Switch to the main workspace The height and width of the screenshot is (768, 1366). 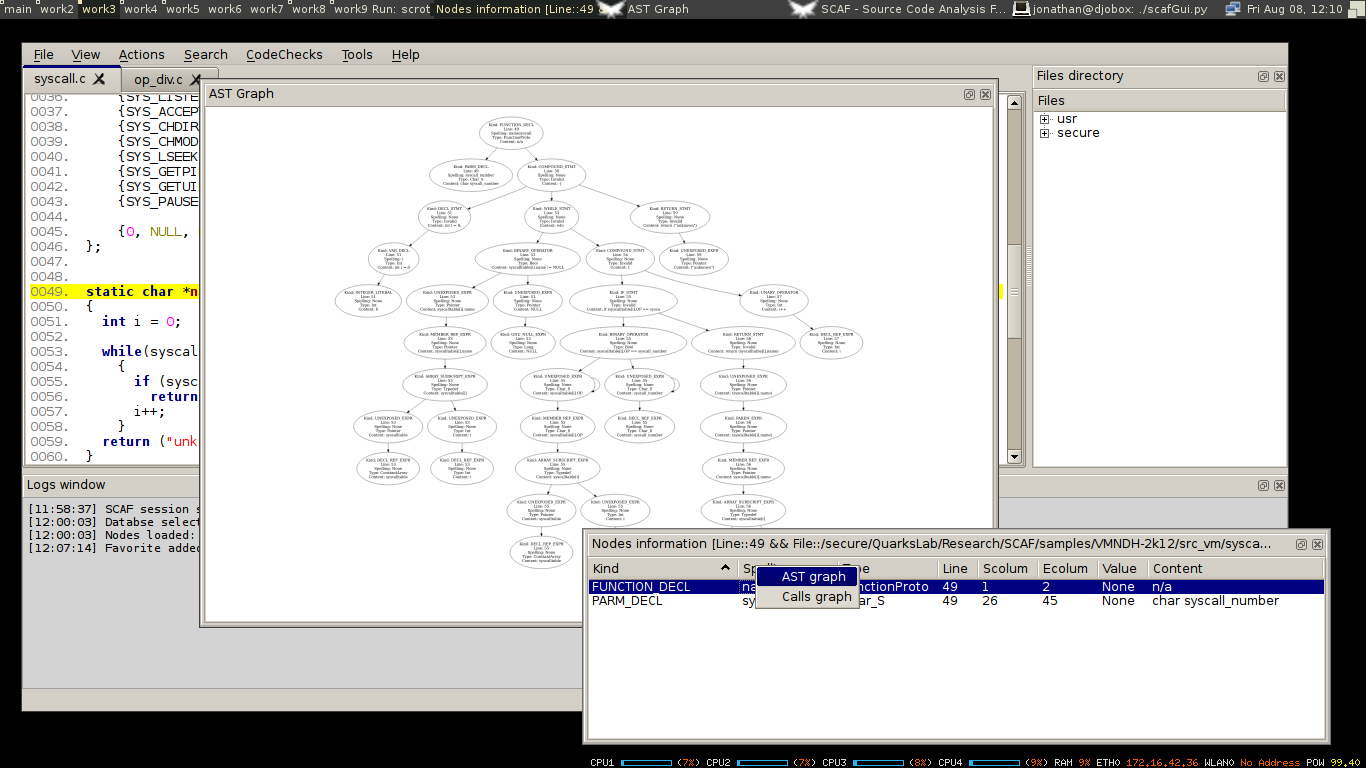click(x=18, y=9)
